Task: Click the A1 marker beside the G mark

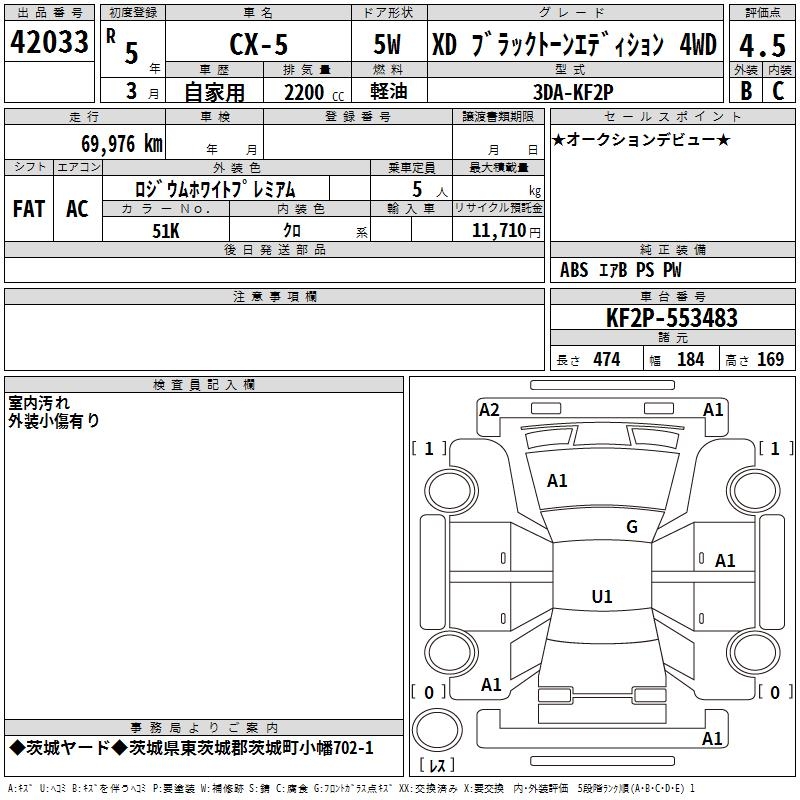Action: tap(725, 561)
